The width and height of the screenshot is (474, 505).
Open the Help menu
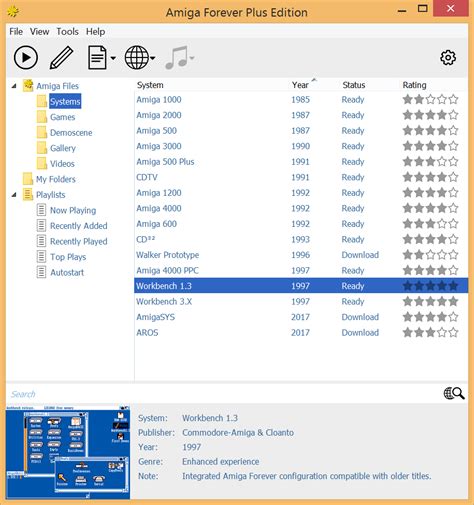pos(95,32)
